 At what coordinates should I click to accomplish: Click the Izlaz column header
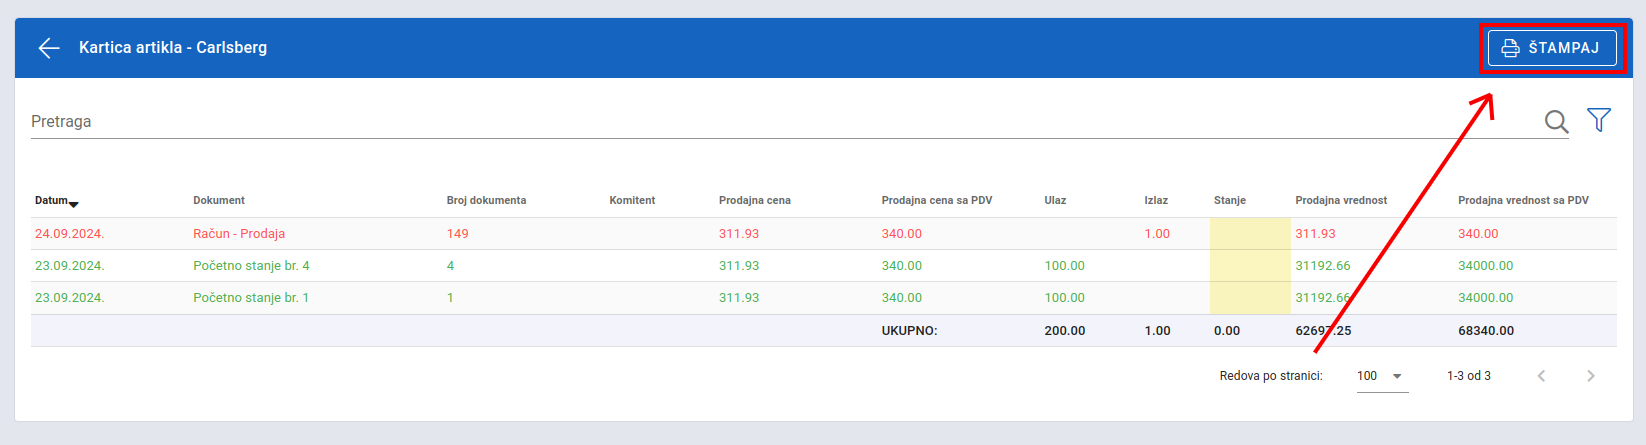click(x=1156, y=201)
